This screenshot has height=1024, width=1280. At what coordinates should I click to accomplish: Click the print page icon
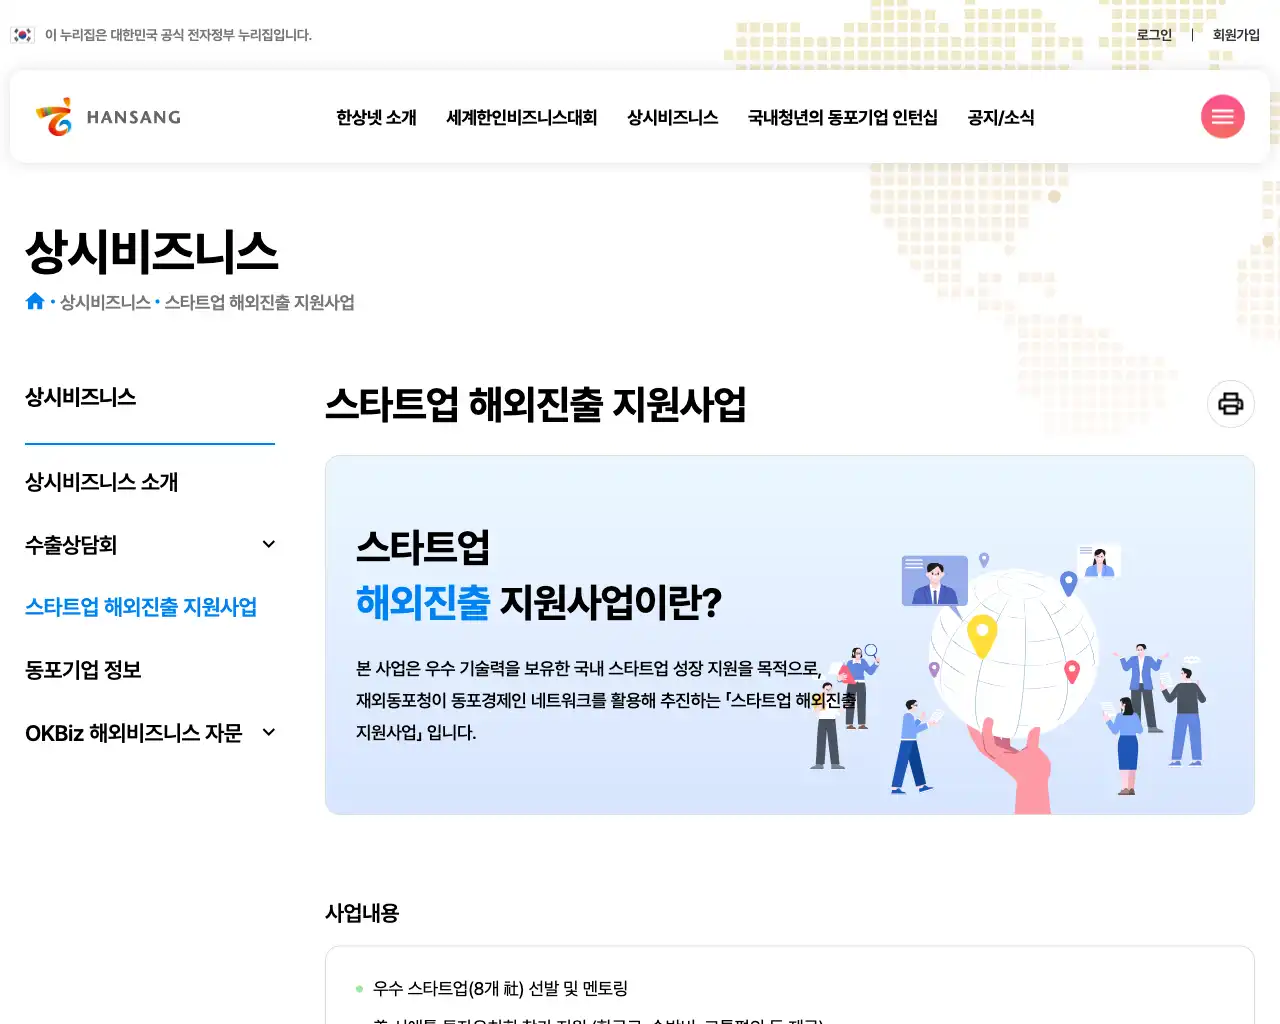[1231, 404]
